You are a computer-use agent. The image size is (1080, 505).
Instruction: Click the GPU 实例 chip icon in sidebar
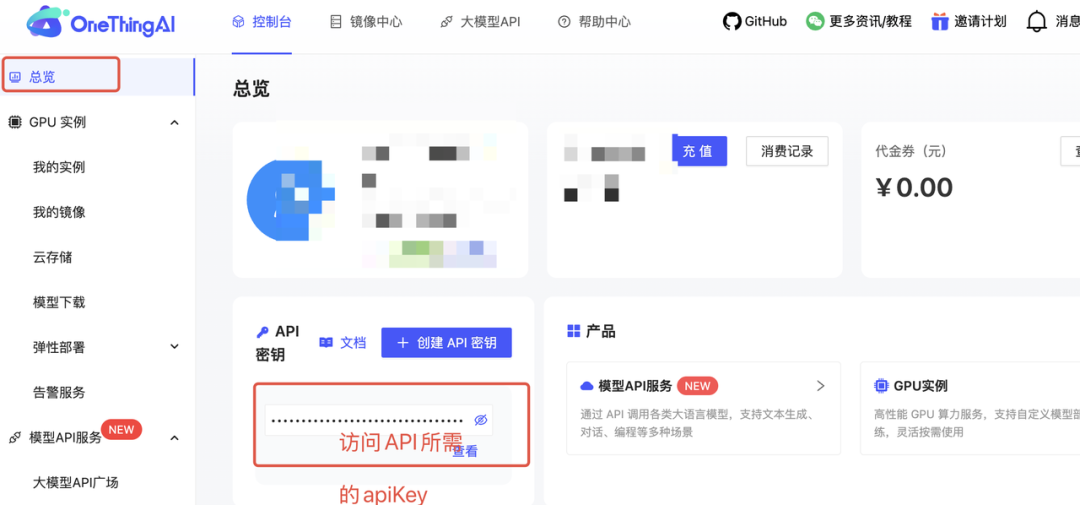pyautogui.click(x=15, y=122)
